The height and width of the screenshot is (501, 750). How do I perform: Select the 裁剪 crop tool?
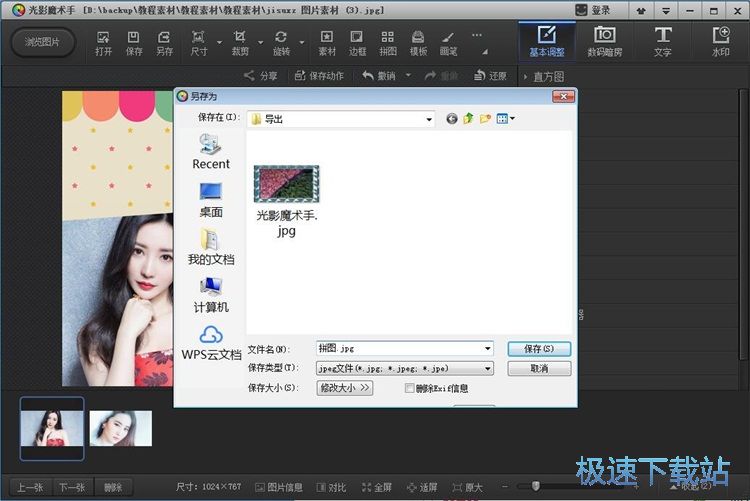(x=240, y=44)
